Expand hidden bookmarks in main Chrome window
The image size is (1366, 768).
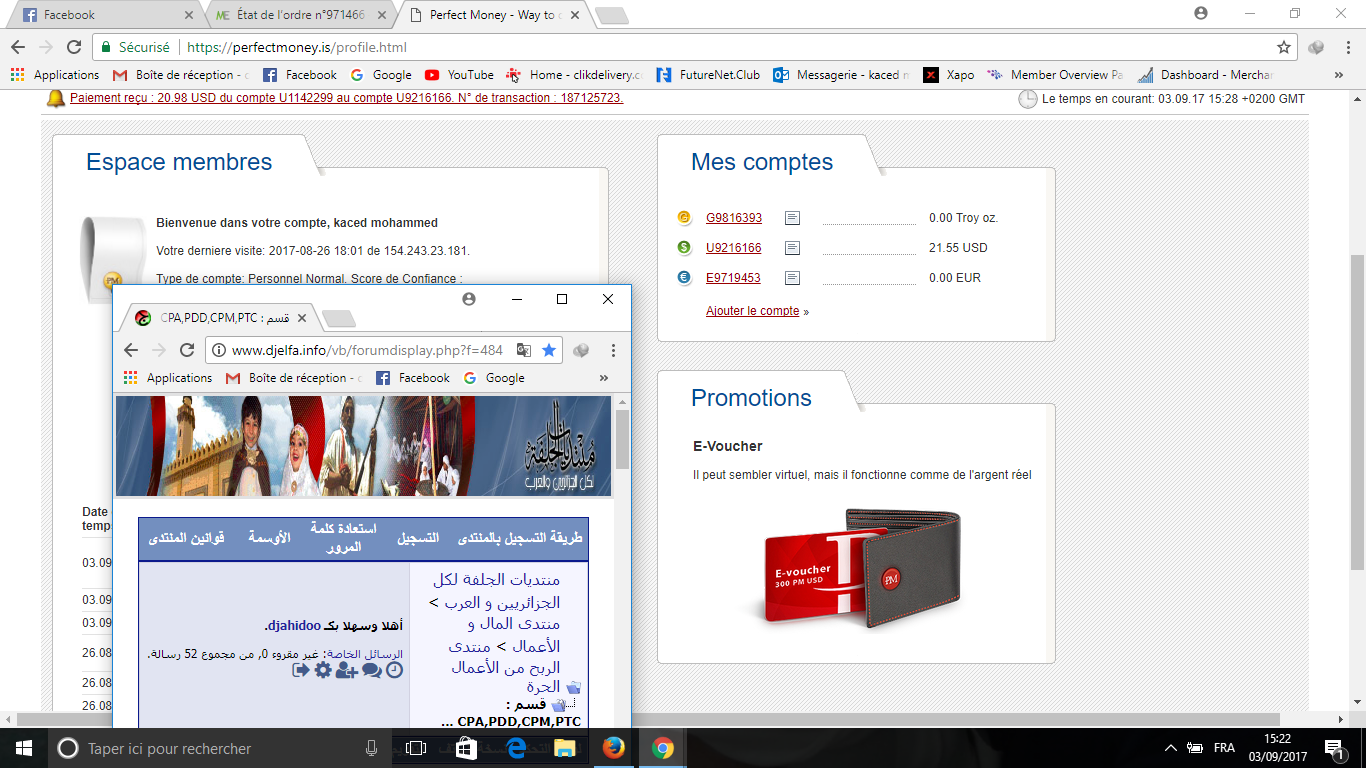click(1339, 75)
